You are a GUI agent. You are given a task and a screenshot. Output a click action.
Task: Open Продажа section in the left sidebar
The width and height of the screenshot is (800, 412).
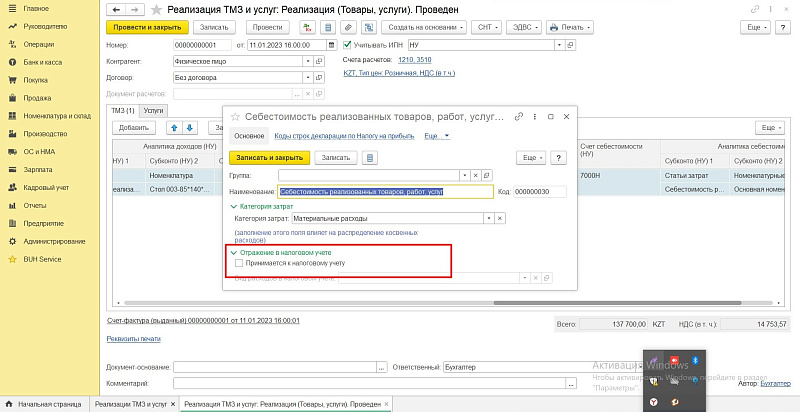[x=37, y=97]
